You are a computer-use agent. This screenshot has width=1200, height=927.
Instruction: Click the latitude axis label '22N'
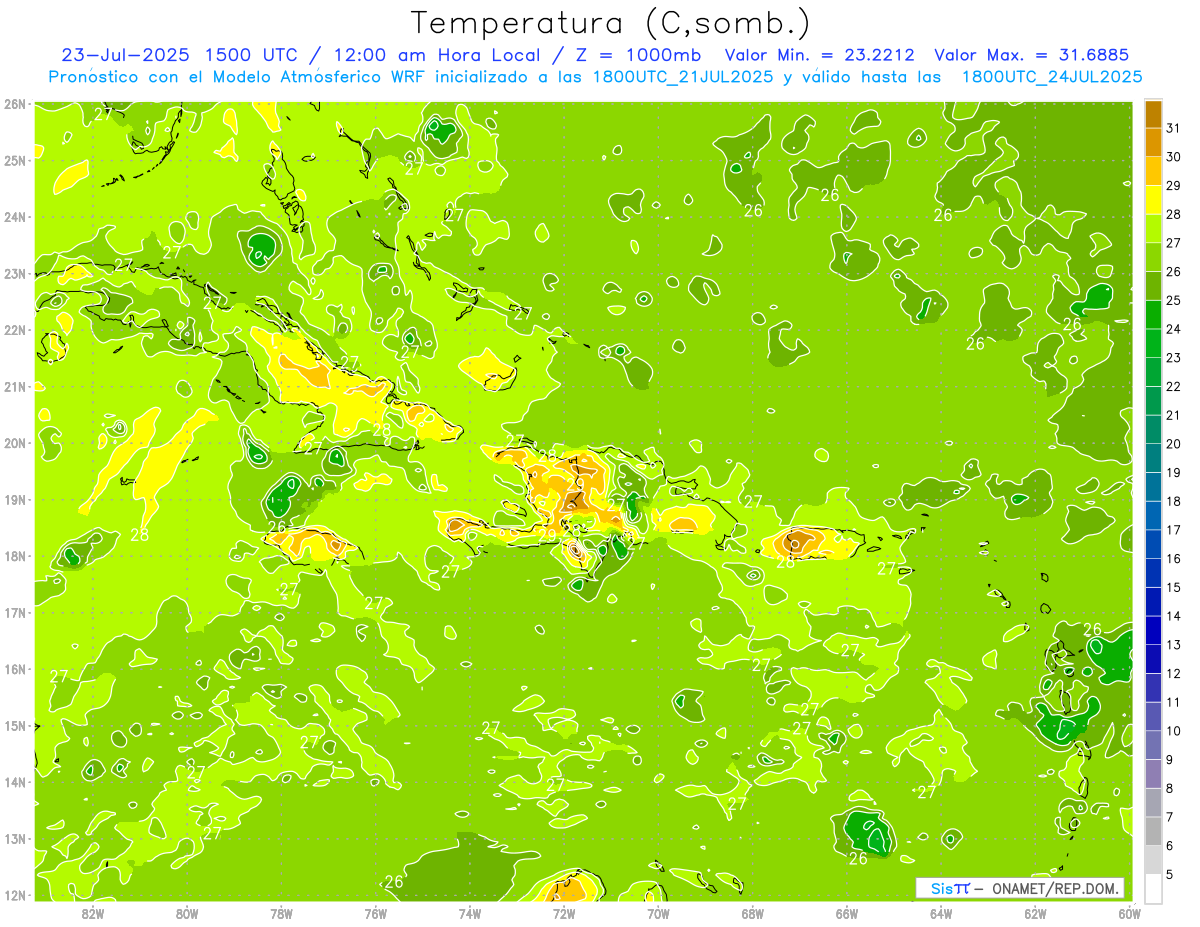click(x=15, y=330)
